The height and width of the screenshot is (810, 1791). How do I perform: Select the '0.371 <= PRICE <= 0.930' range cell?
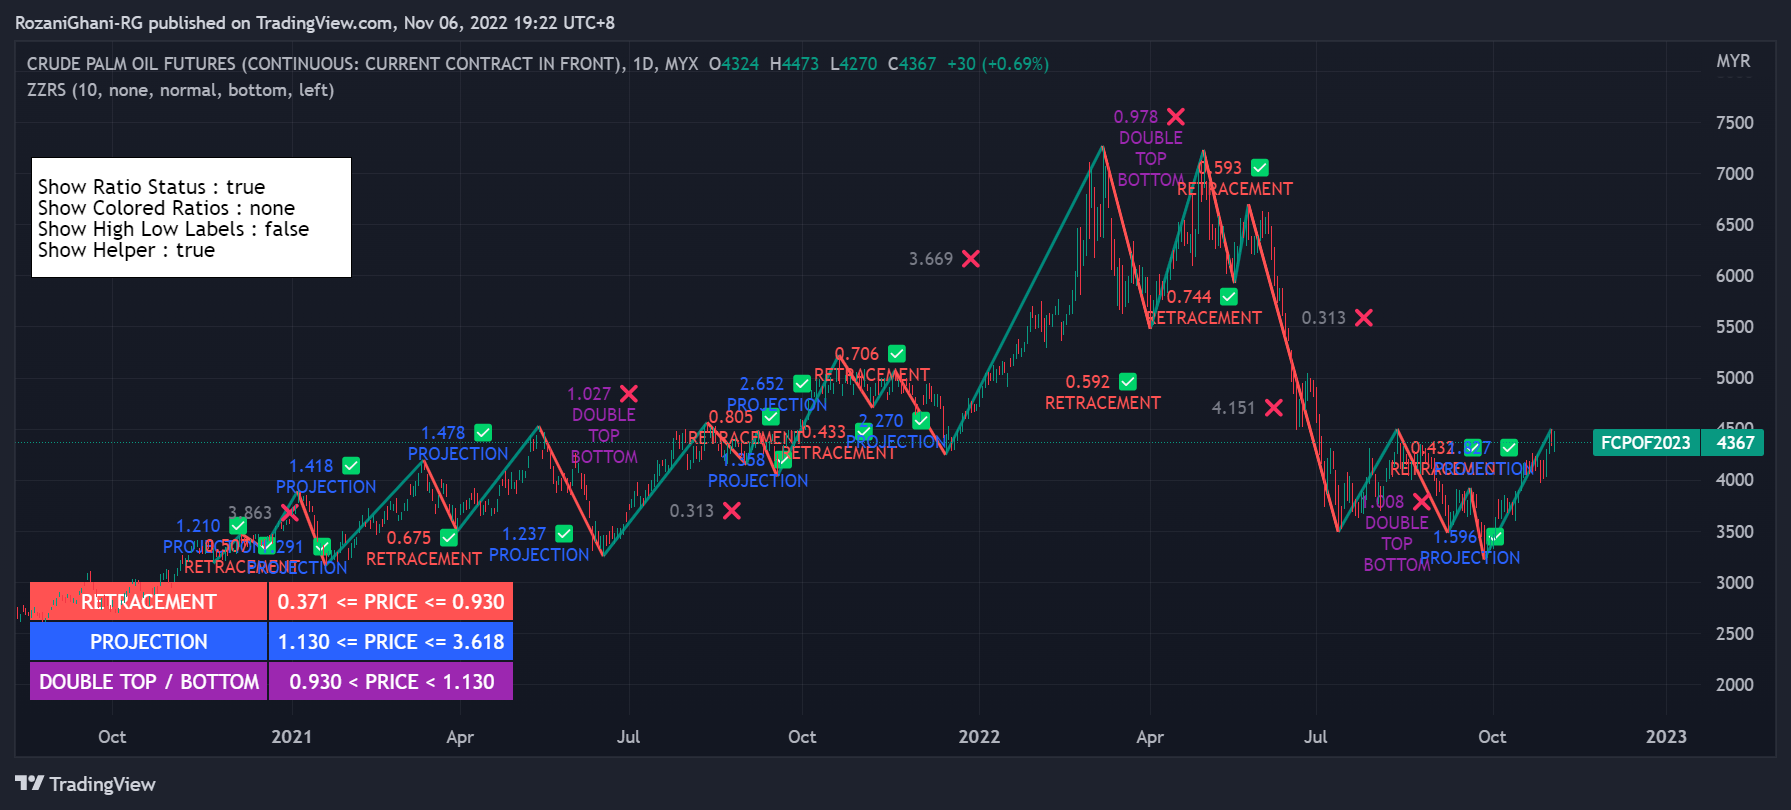coord(391,602)
